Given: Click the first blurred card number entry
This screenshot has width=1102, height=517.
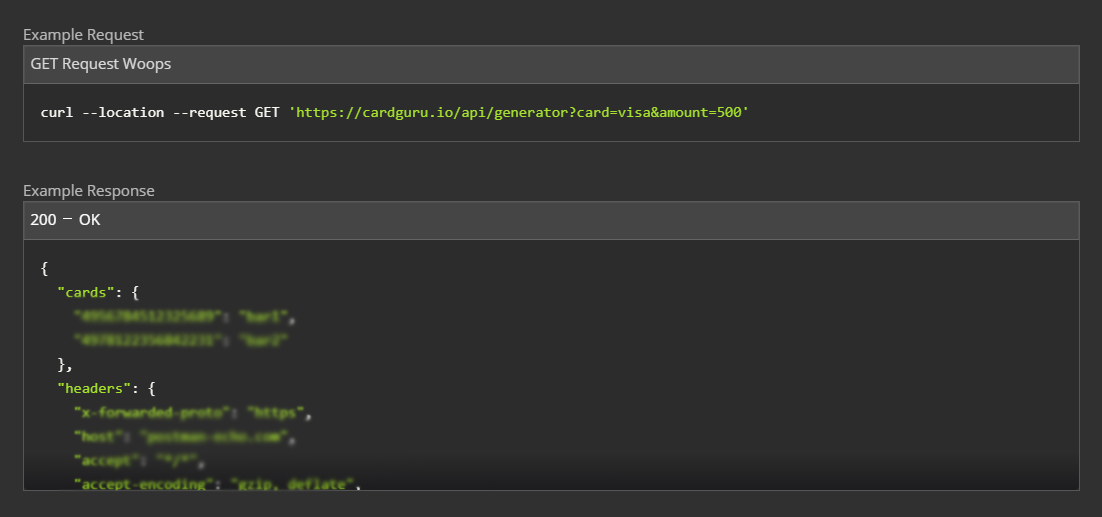Looking at the screenshot, I should click(x=185, y=317).
